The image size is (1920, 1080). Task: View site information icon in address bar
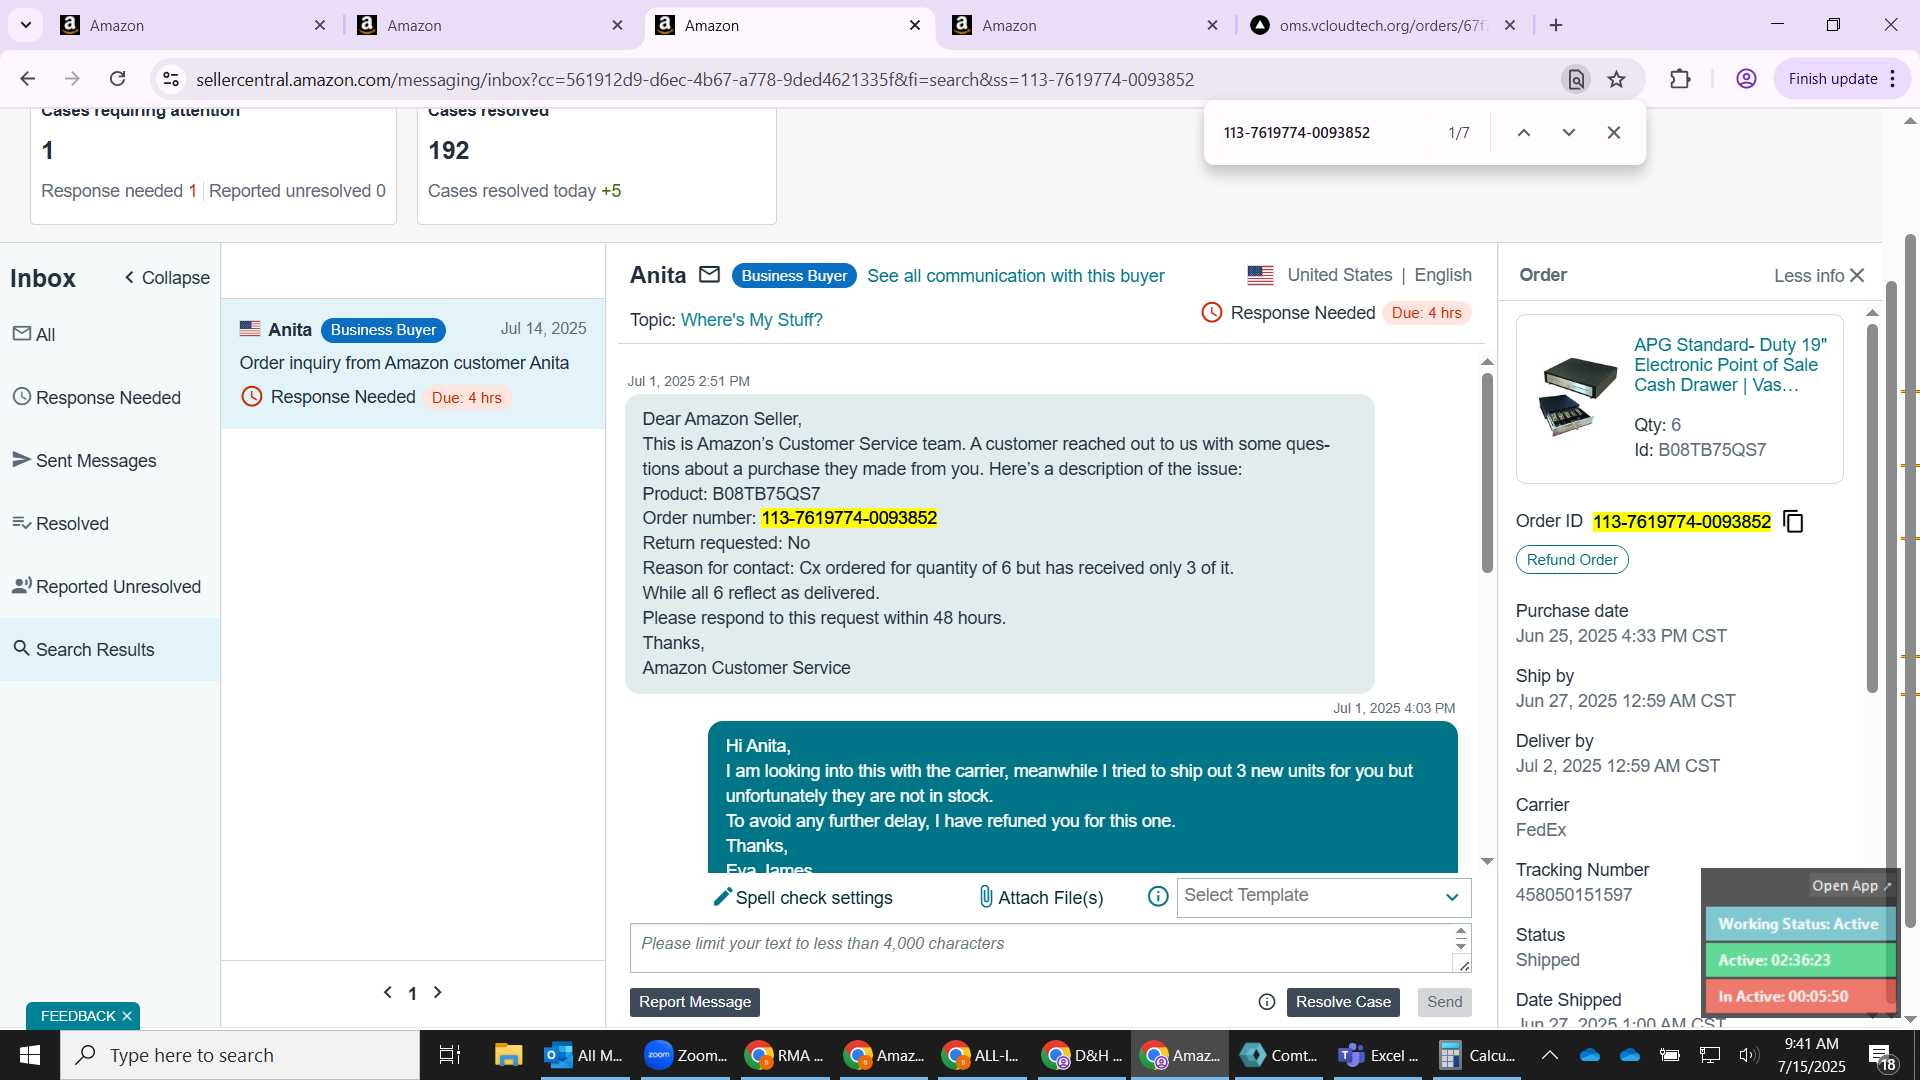point(171,79)
